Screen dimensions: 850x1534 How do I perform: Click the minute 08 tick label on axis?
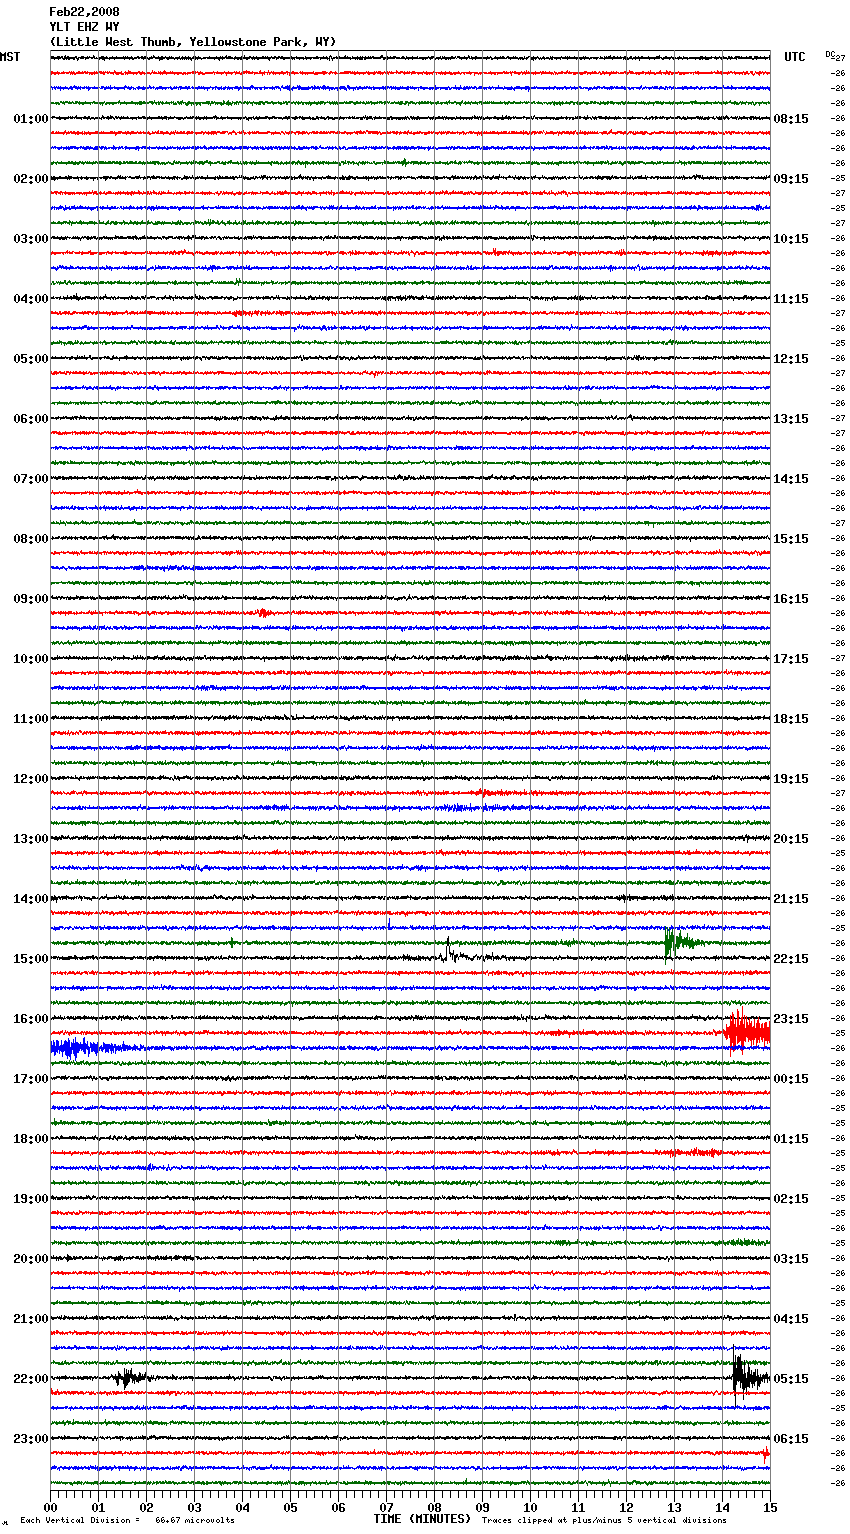[x=434, y=1507]
